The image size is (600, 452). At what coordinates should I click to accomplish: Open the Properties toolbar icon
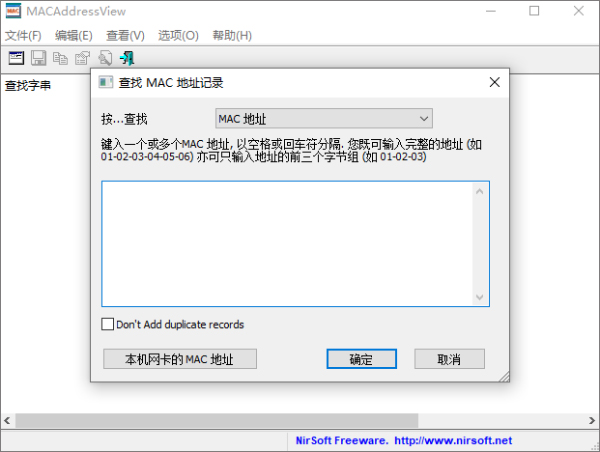[82, 58]
